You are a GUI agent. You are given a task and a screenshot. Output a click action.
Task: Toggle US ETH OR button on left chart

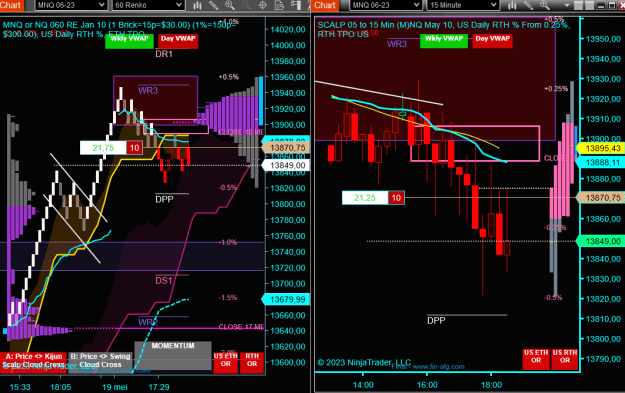[226, 362]
